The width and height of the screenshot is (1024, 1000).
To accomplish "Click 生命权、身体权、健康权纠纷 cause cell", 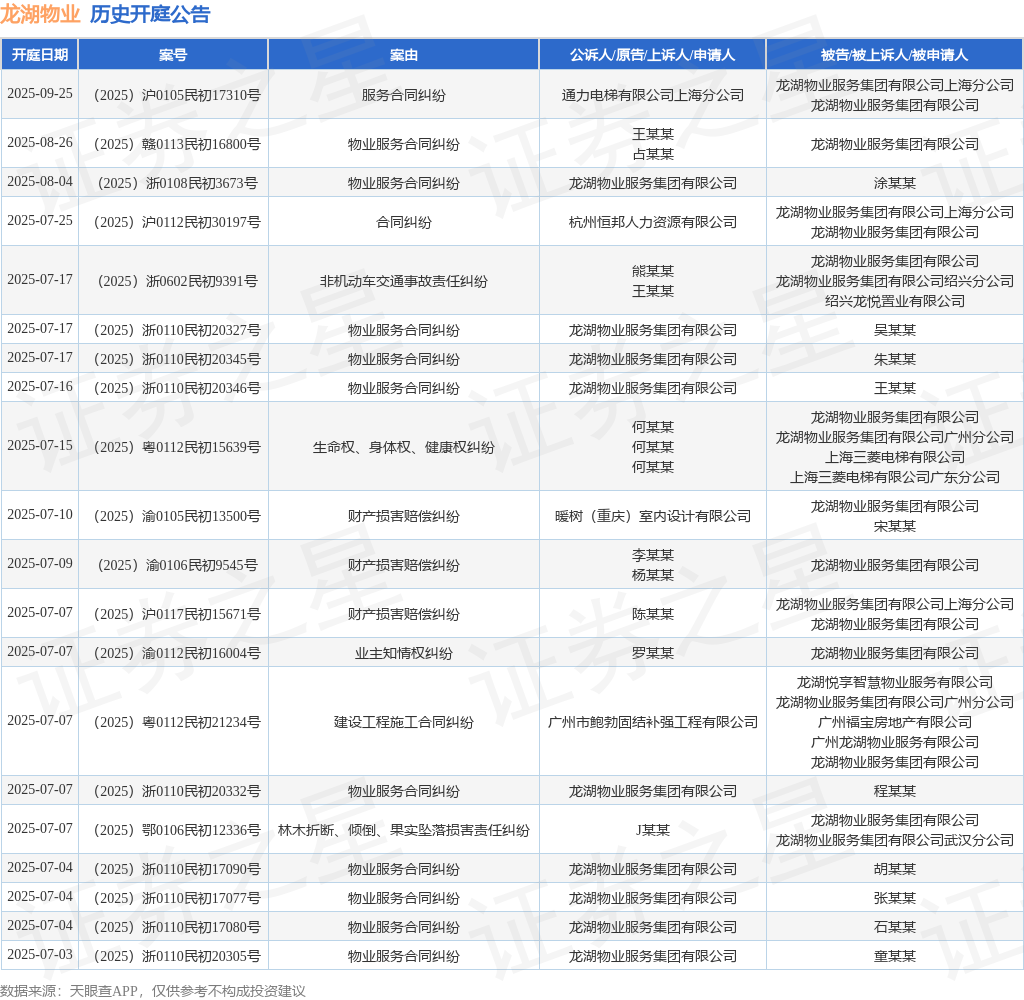I will (x=404, y=447).
